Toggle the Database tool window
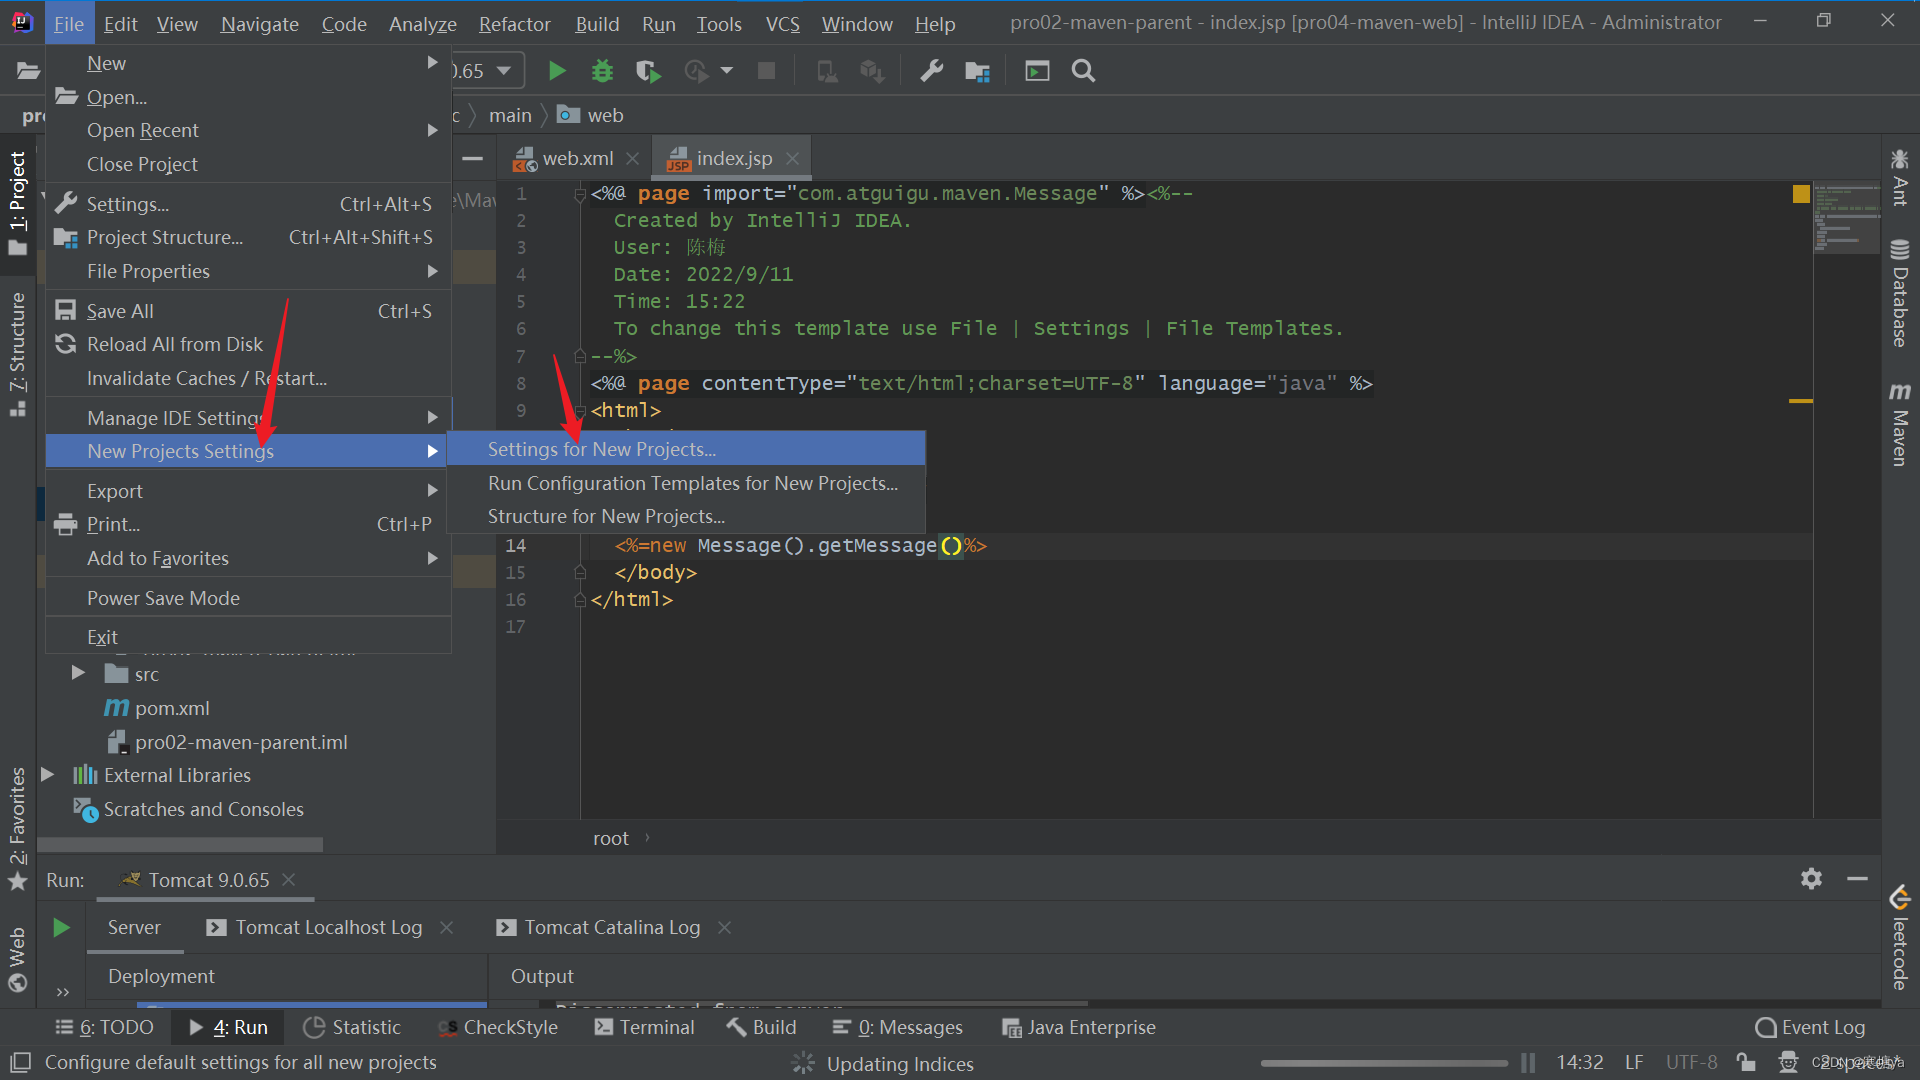The image size is (1920, 1080). tap(1899, 295)
